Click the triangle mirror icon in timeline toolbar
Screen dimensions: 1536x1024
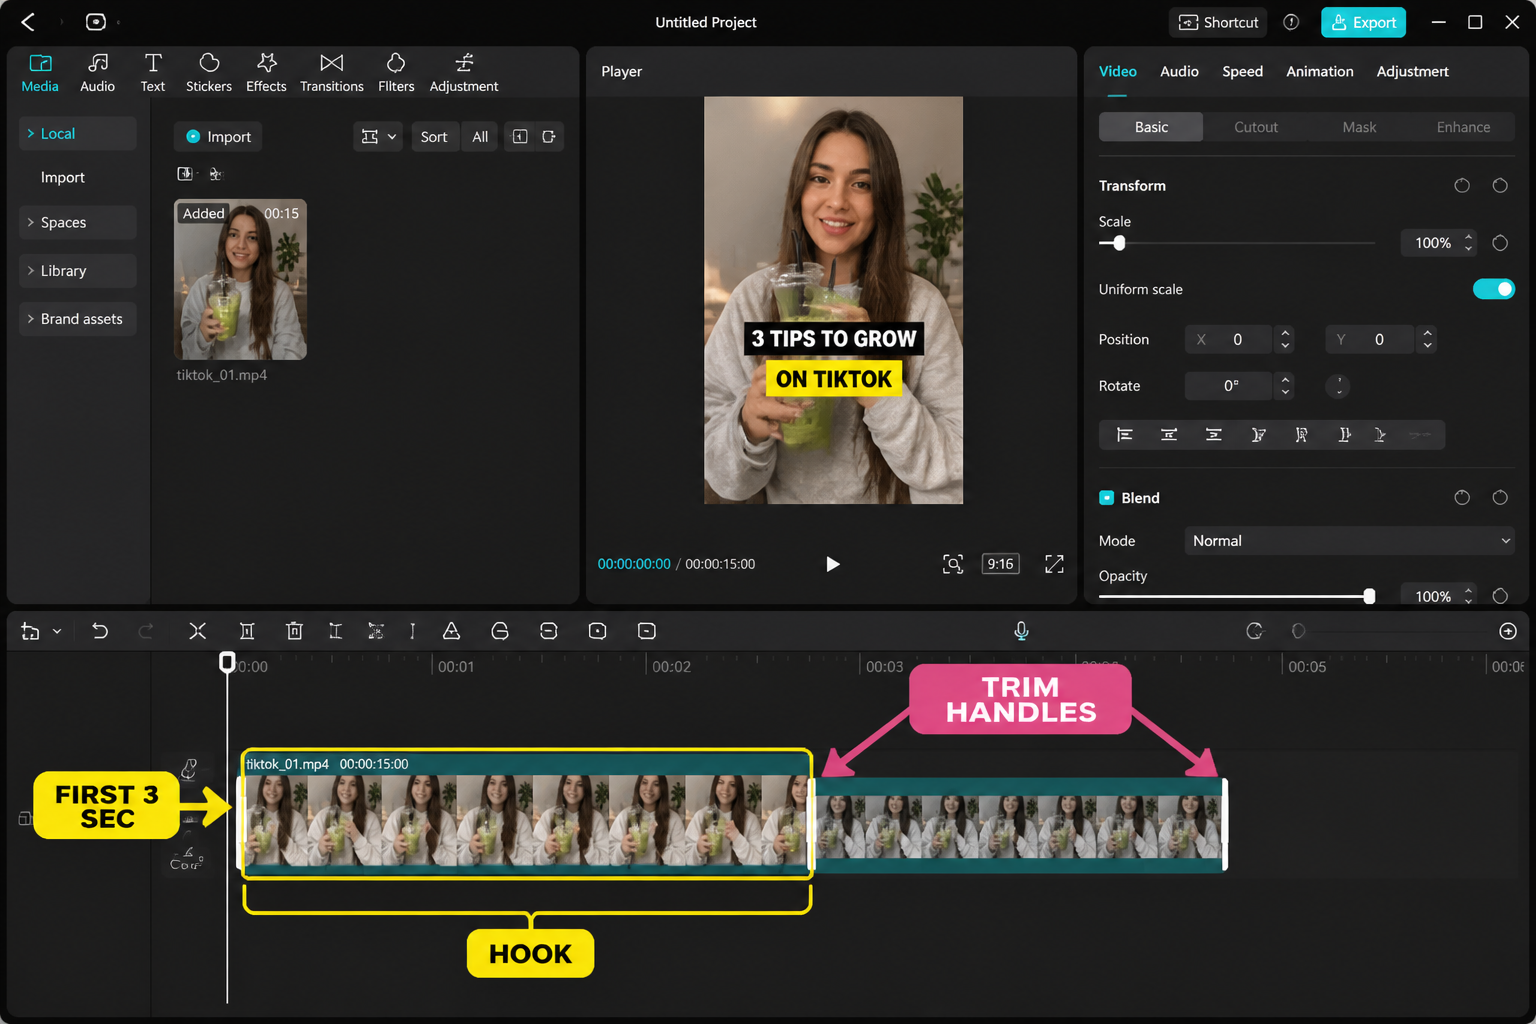[x=452, y=631]
